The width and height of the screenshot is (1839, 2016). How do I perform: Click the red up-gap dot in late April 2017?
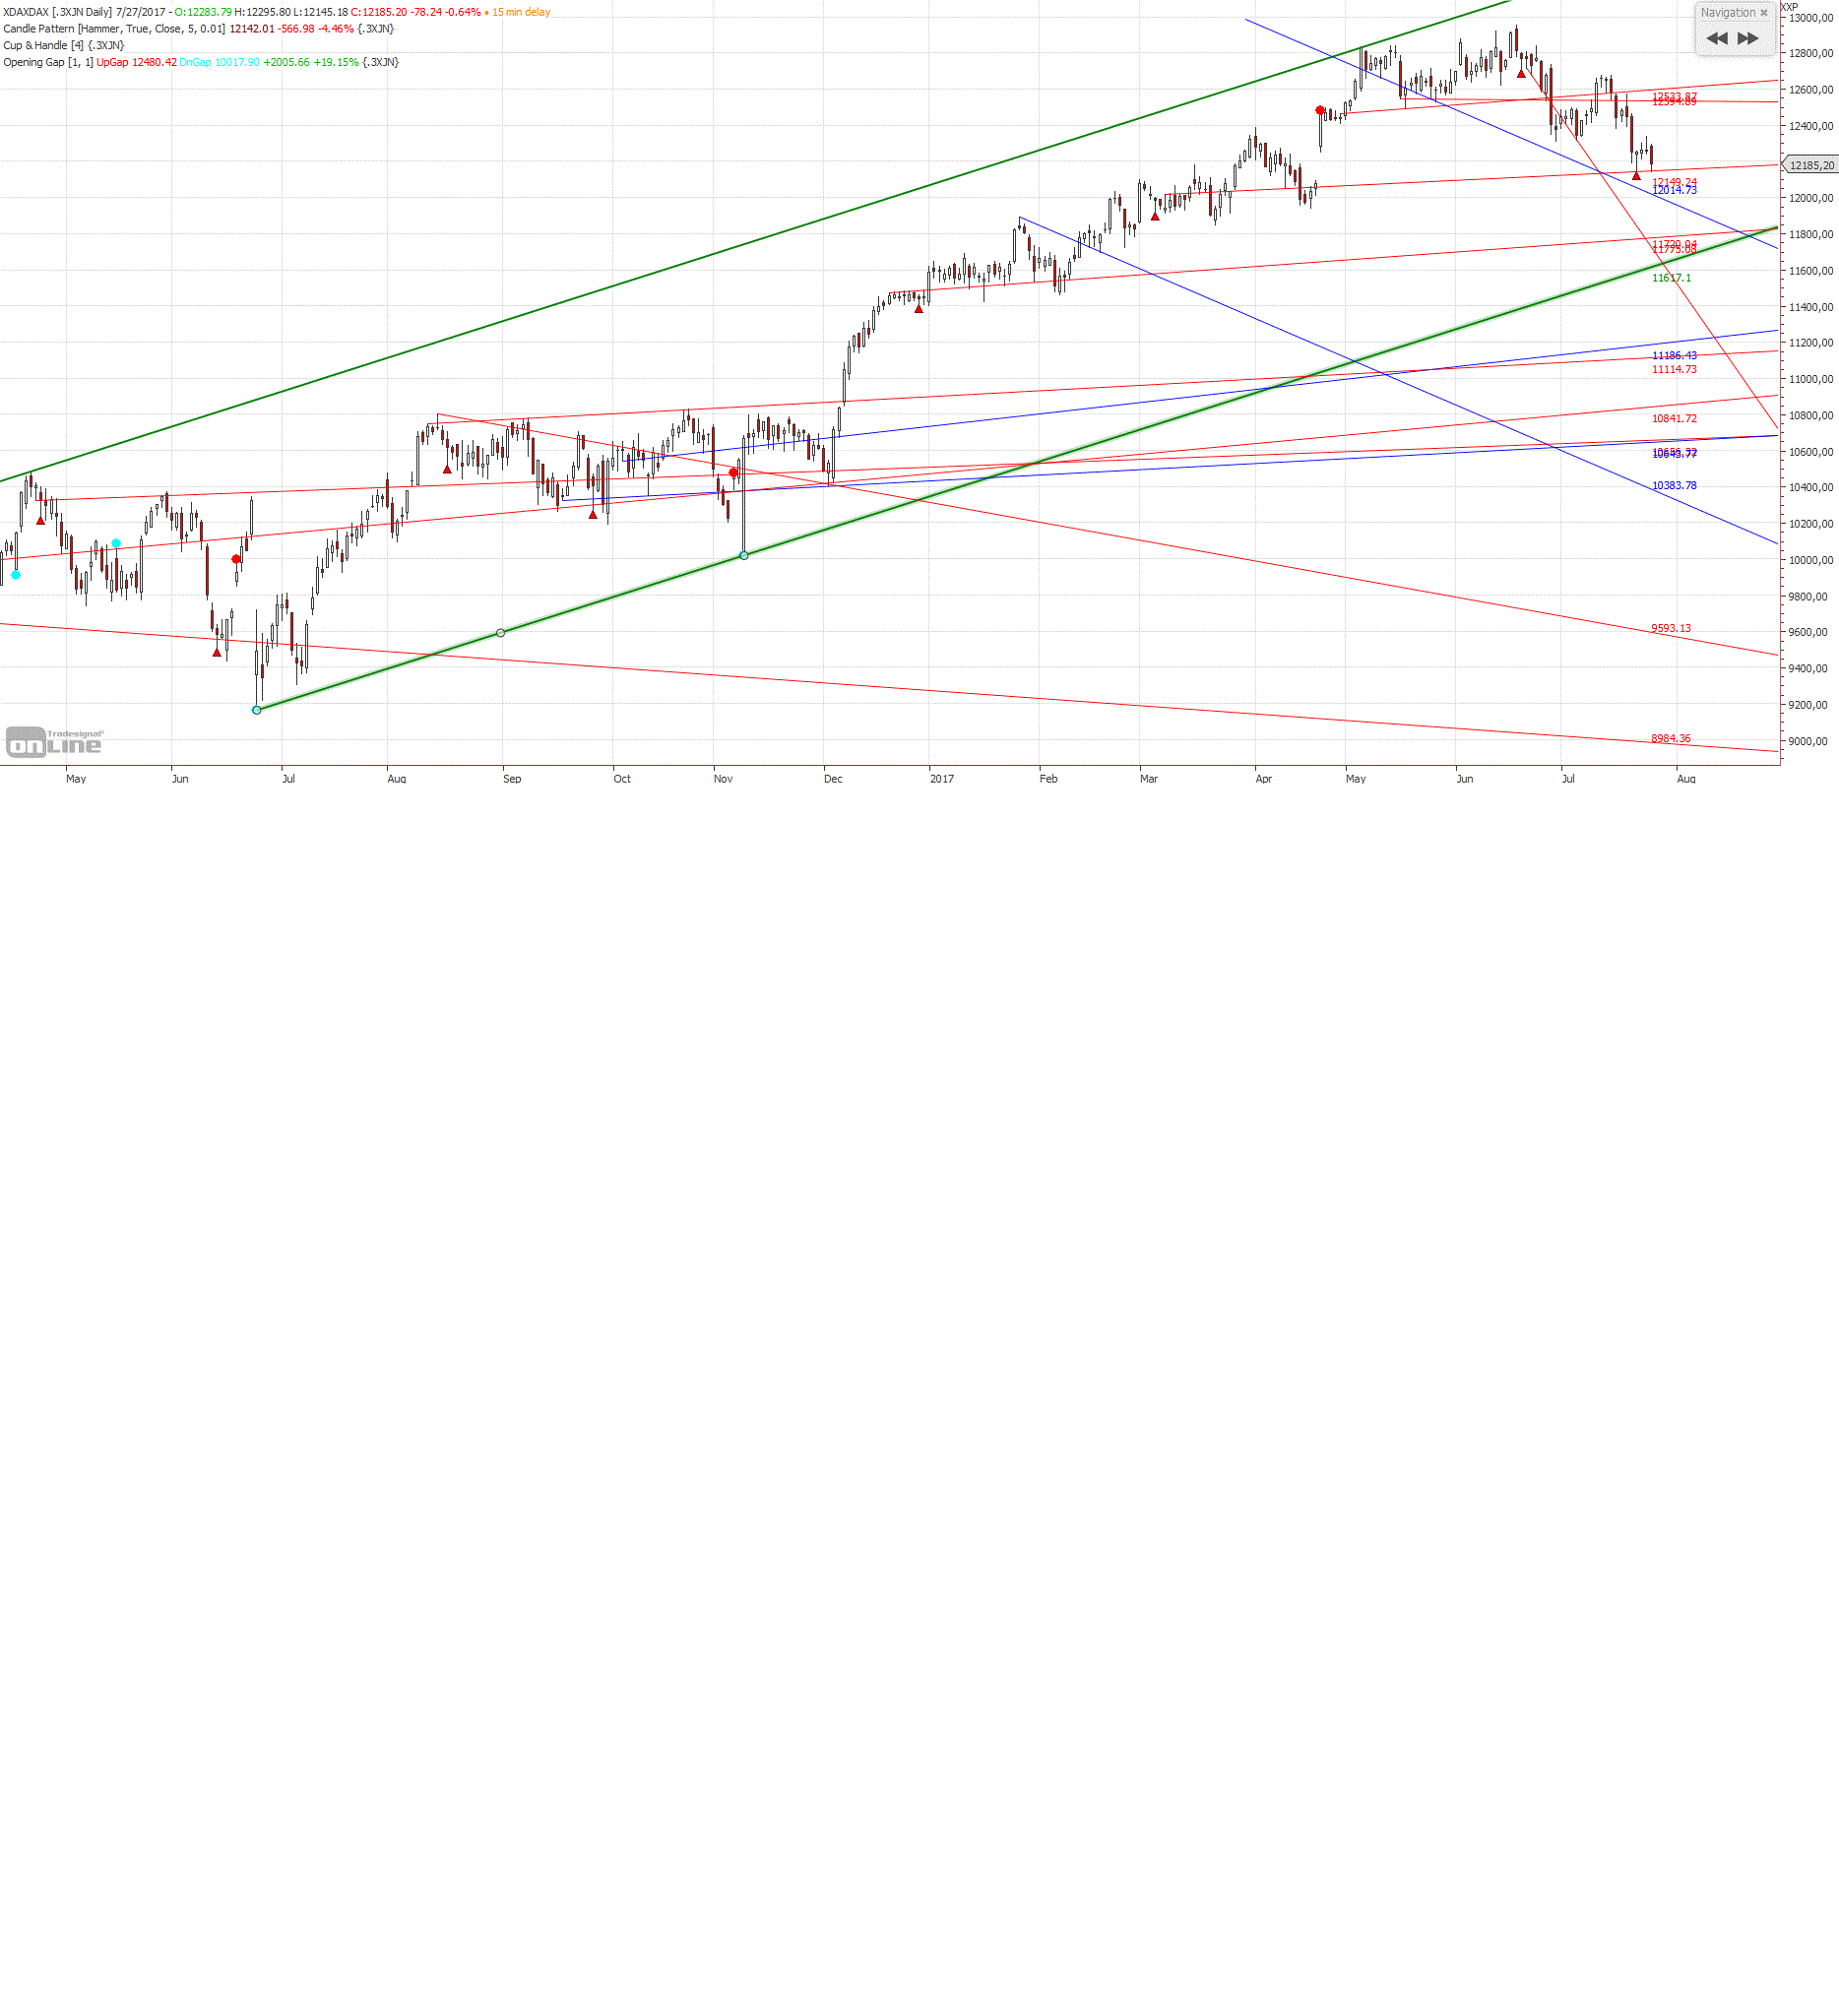[1320, 110]
